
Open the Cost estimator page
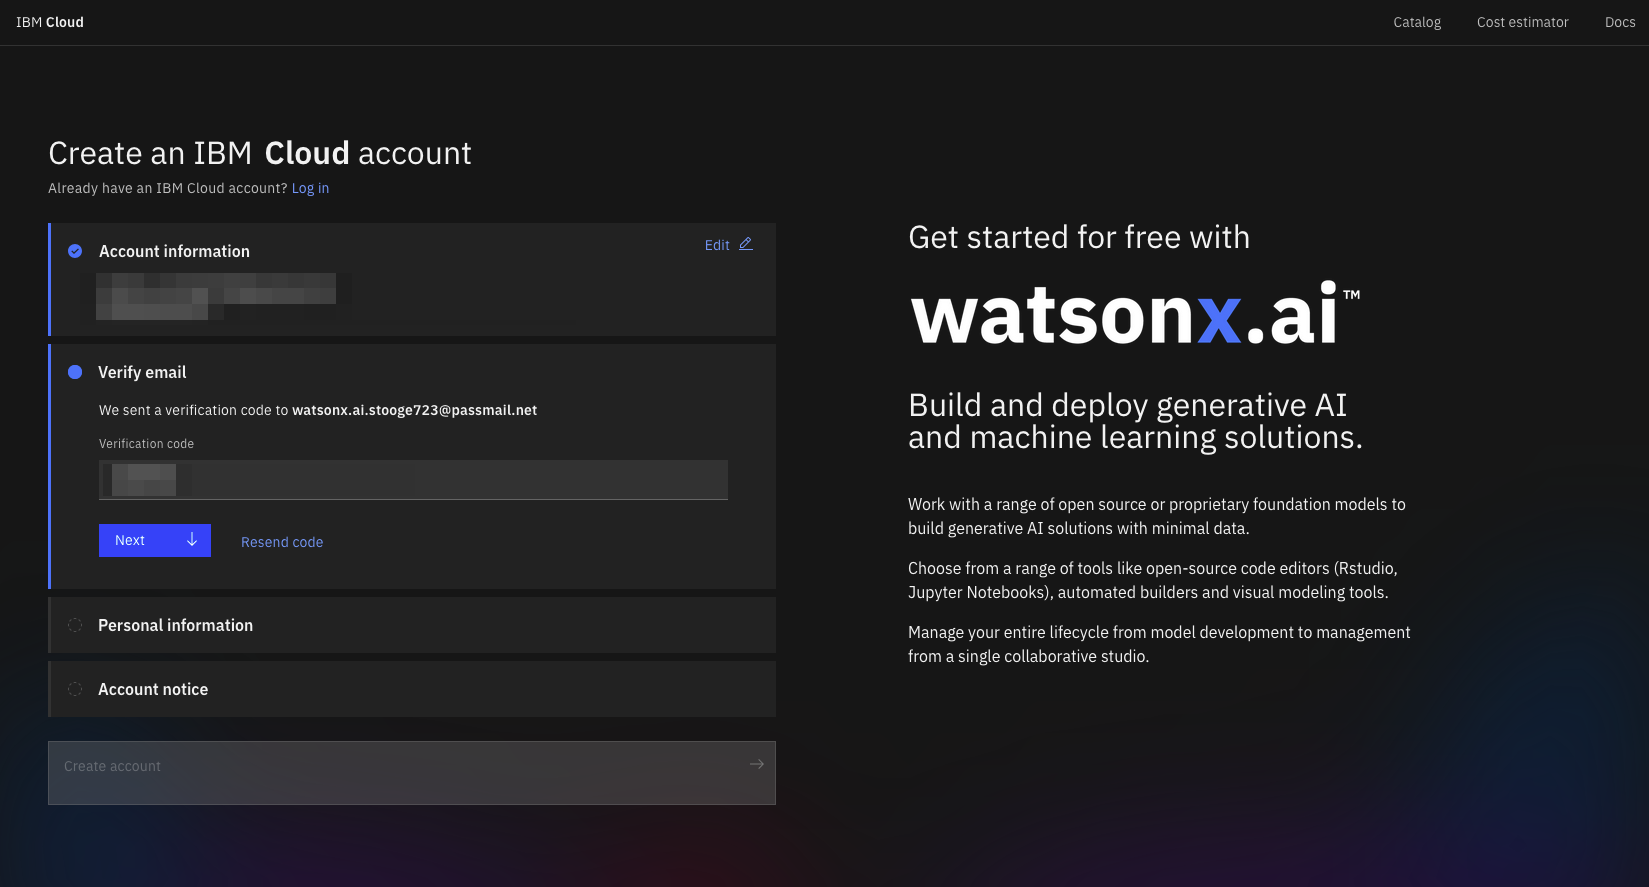[1522, 22]
